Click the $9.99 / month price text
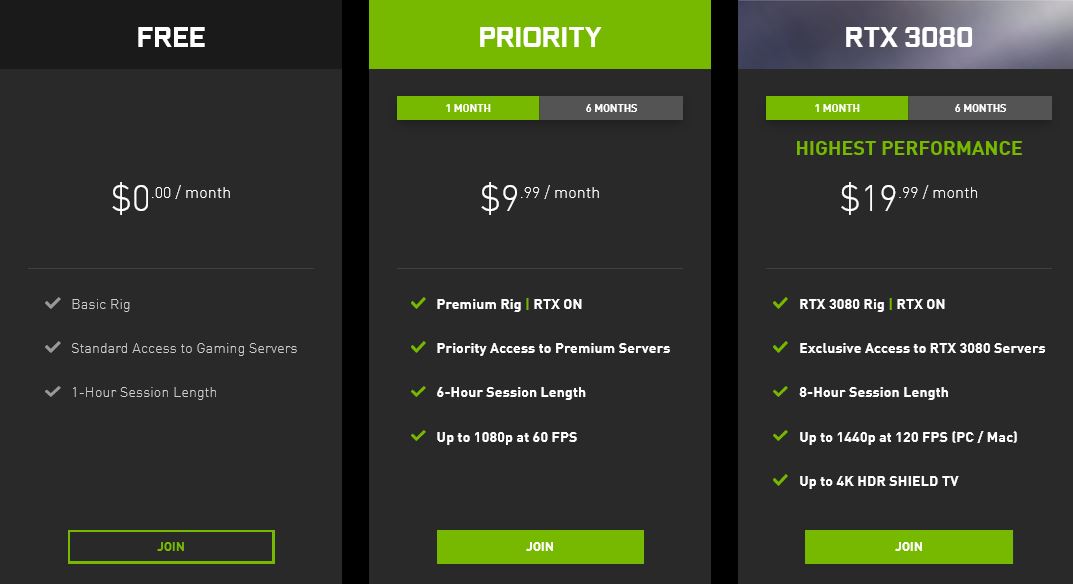The height and width of the screenshot is (584, 1073). coord(540,197)
